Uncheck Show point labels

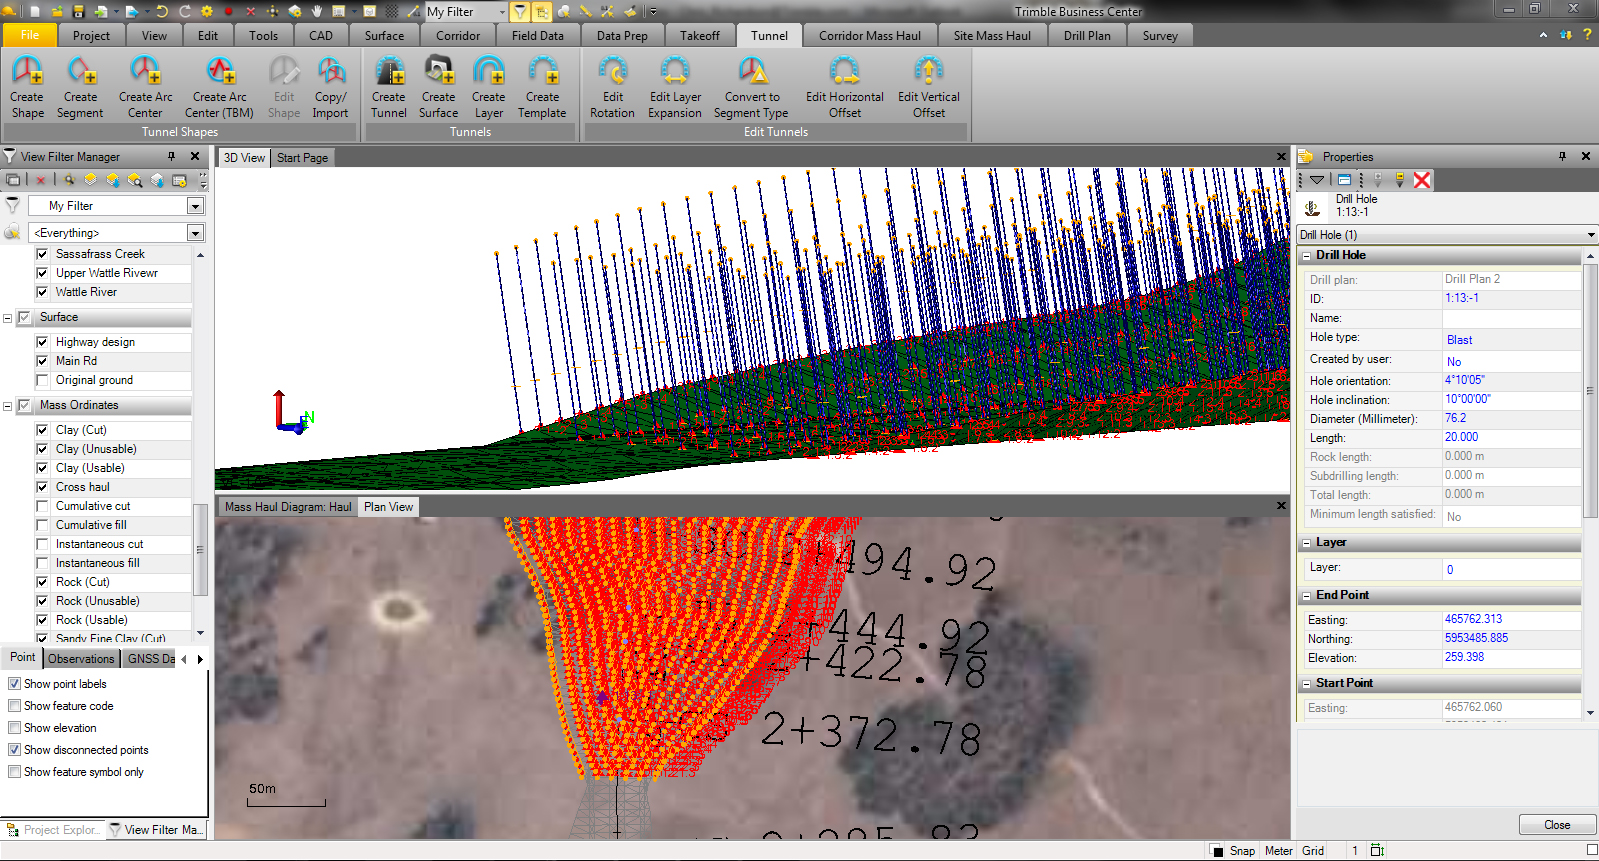(x=14, y=684)
